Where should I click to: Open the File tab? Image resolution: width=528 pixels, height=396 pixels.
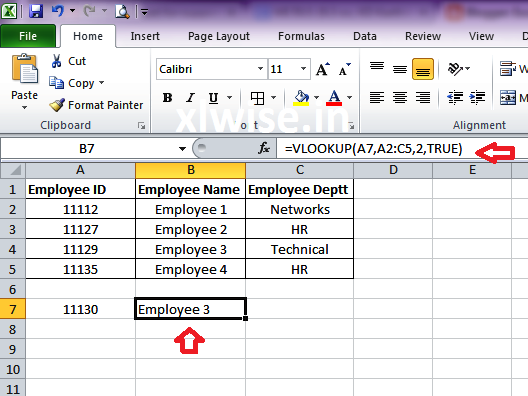pyautogui.click(x=28, y=36)
